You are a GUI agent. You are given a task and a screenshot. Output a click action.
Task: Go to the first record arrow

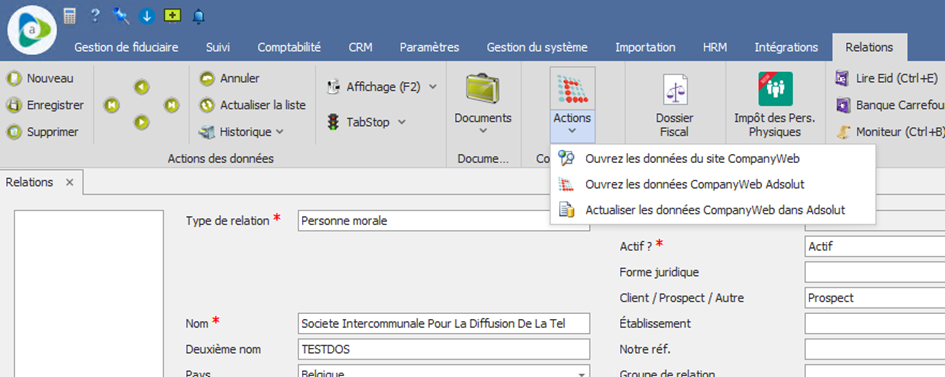[111, 105]
